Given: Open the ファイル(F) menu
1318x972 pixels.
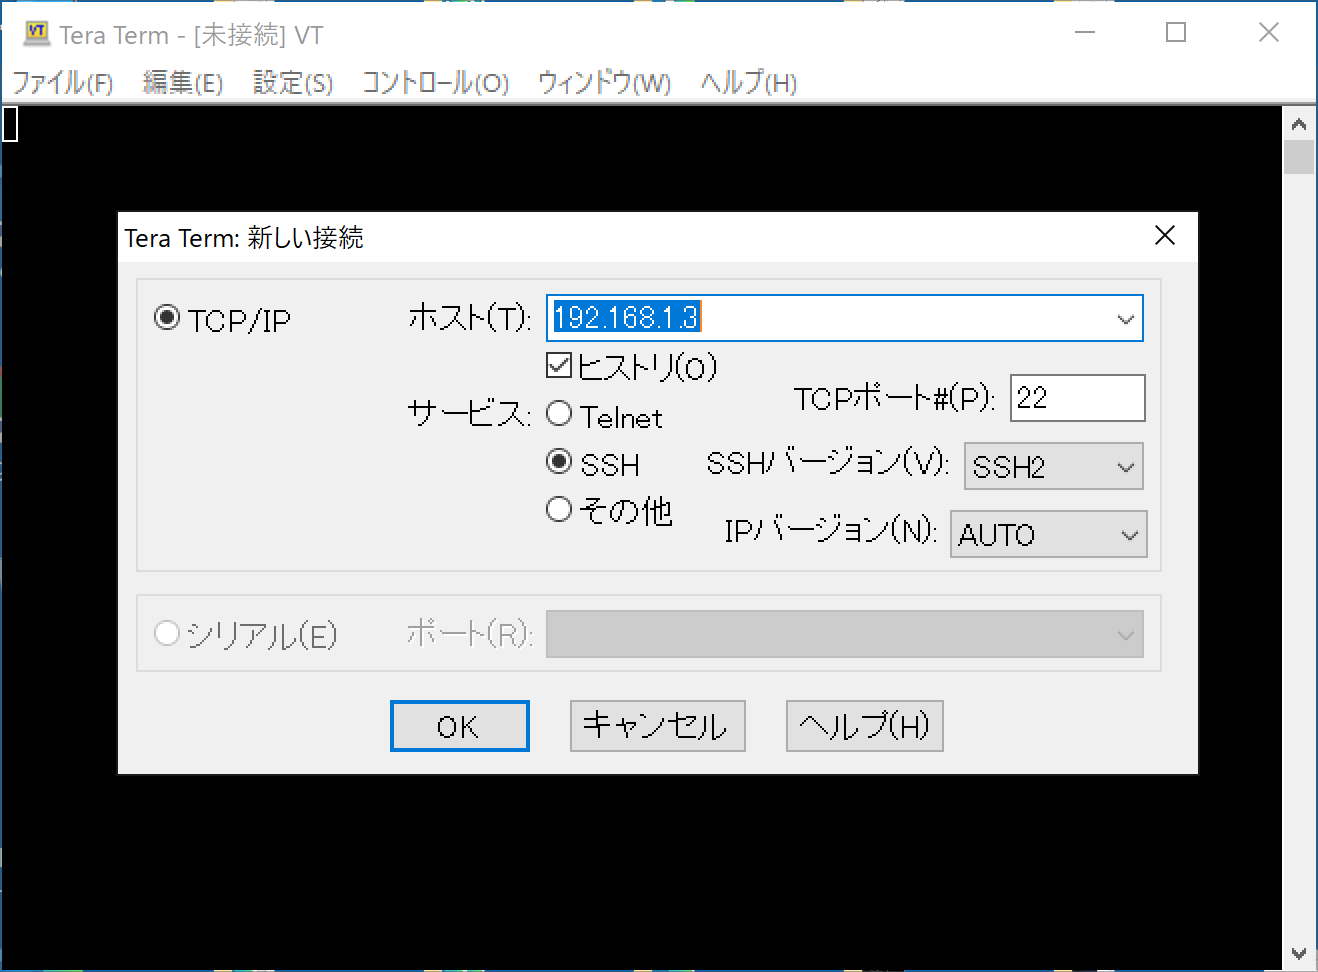Looking at the screenshot, I should point(62,83).
